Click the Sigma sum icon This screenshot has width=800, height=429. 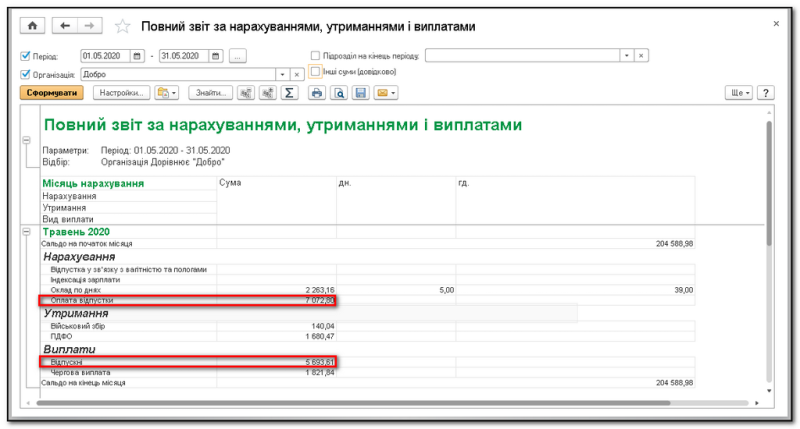point(289,93)
